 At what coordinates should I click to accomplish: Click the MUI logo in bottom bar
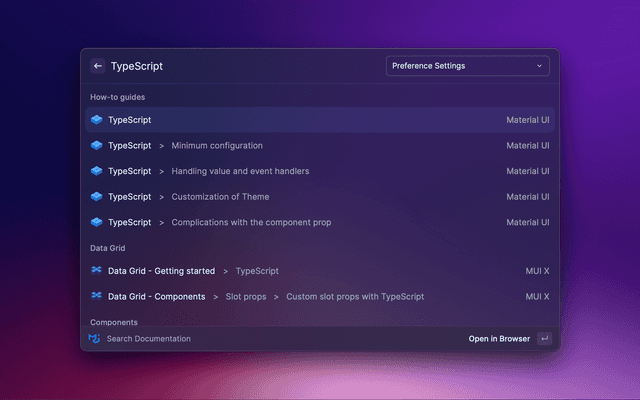click(95, 339)
